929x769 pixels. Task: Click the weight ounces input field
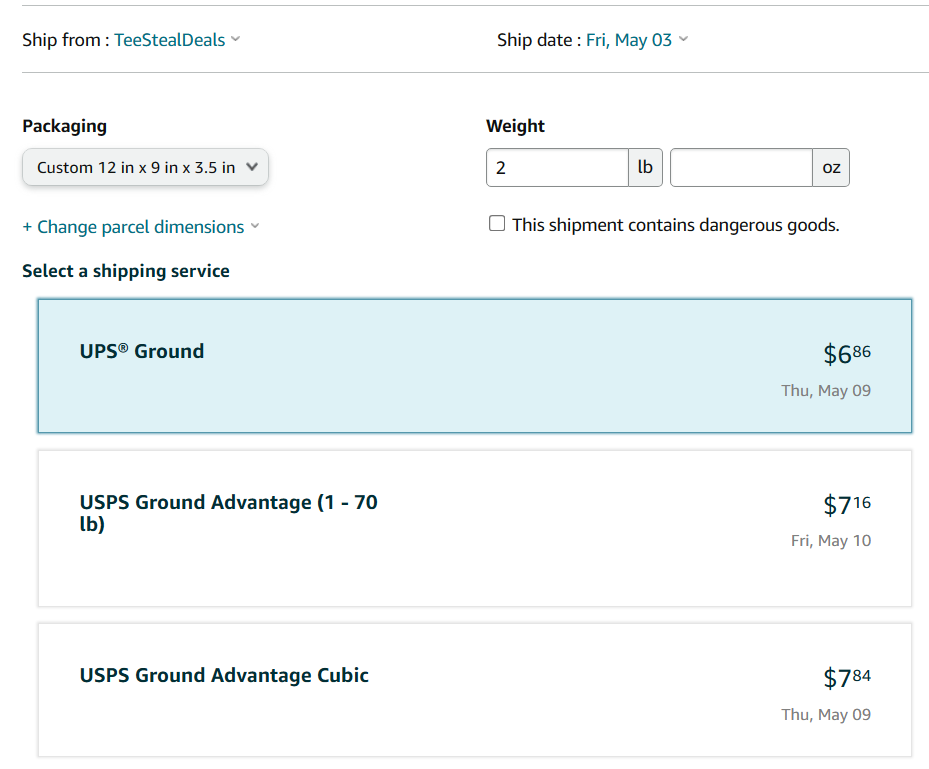pos(741,168)
